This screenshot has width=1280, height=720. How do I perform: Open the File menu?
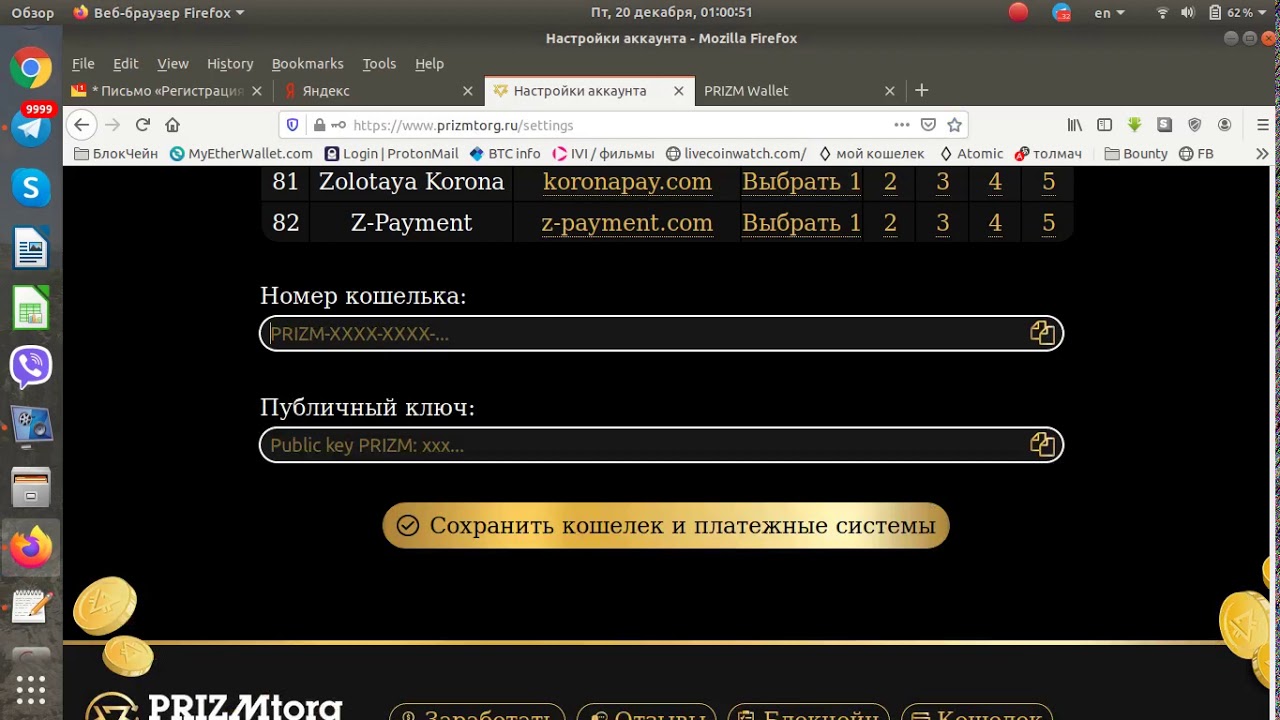click(x=83, y=63)
